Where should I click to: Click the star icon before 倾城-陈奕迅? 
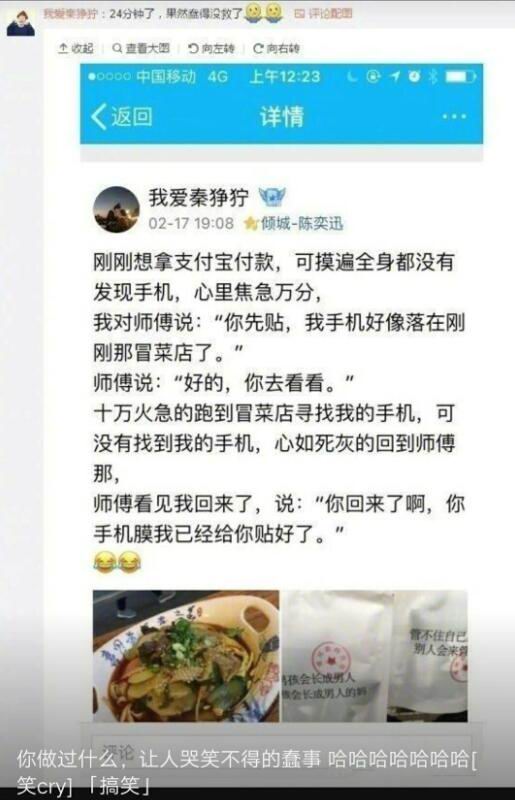tap(251, 223)
